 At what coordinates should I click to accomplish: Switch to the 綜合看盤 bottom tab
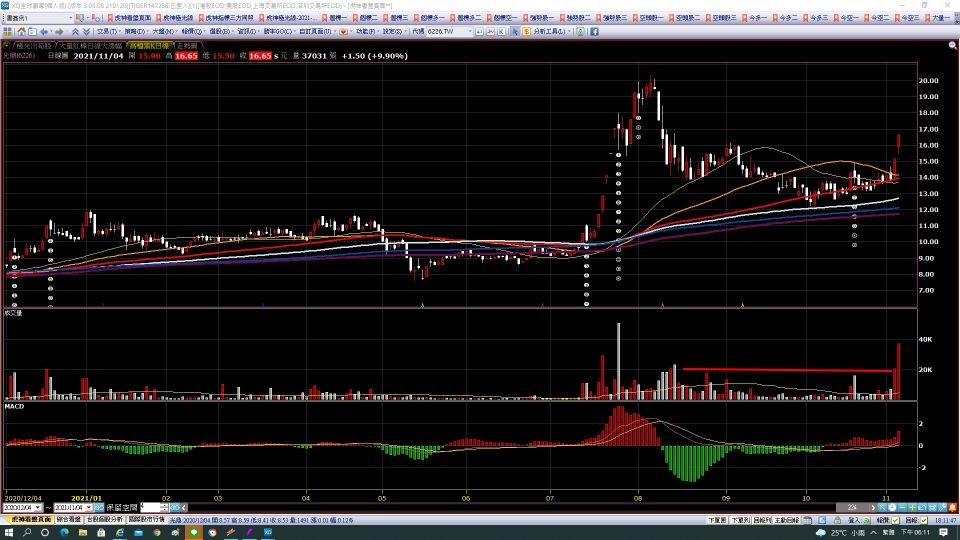click(x=69, y=520)
